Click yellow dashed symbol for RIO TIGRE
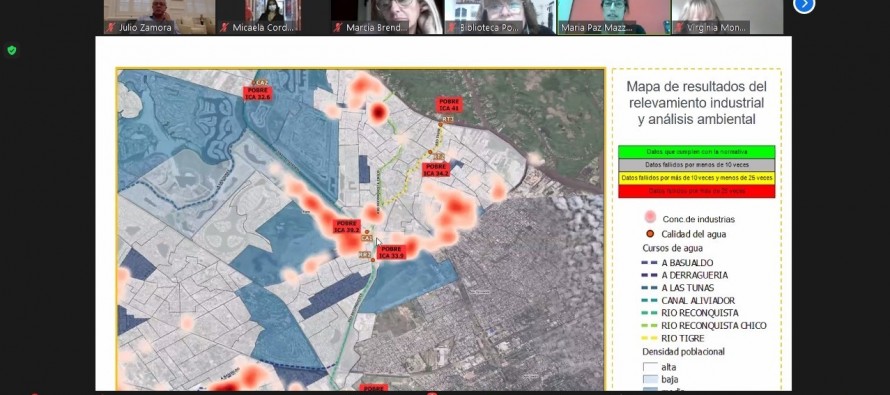 650,338
